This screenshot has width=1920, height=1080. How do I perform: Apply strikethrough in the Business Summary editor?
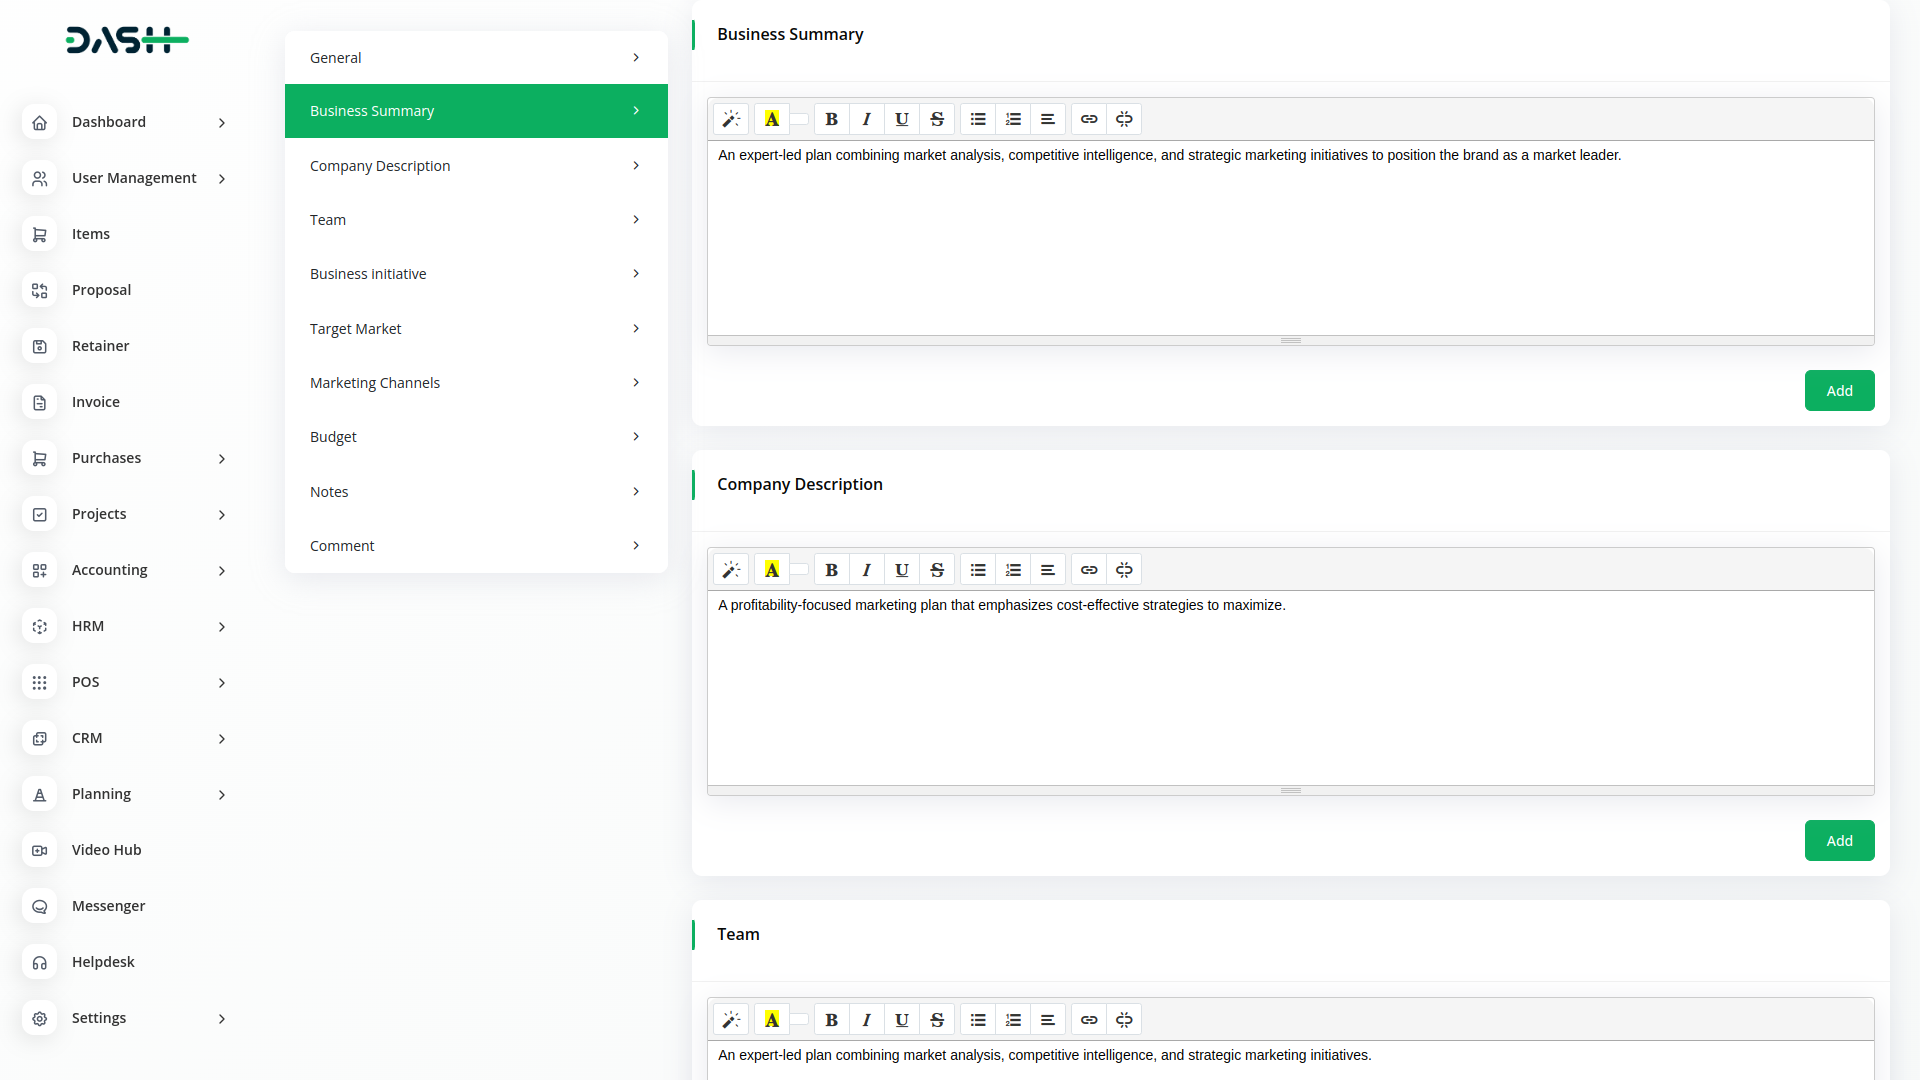point(937,119)
